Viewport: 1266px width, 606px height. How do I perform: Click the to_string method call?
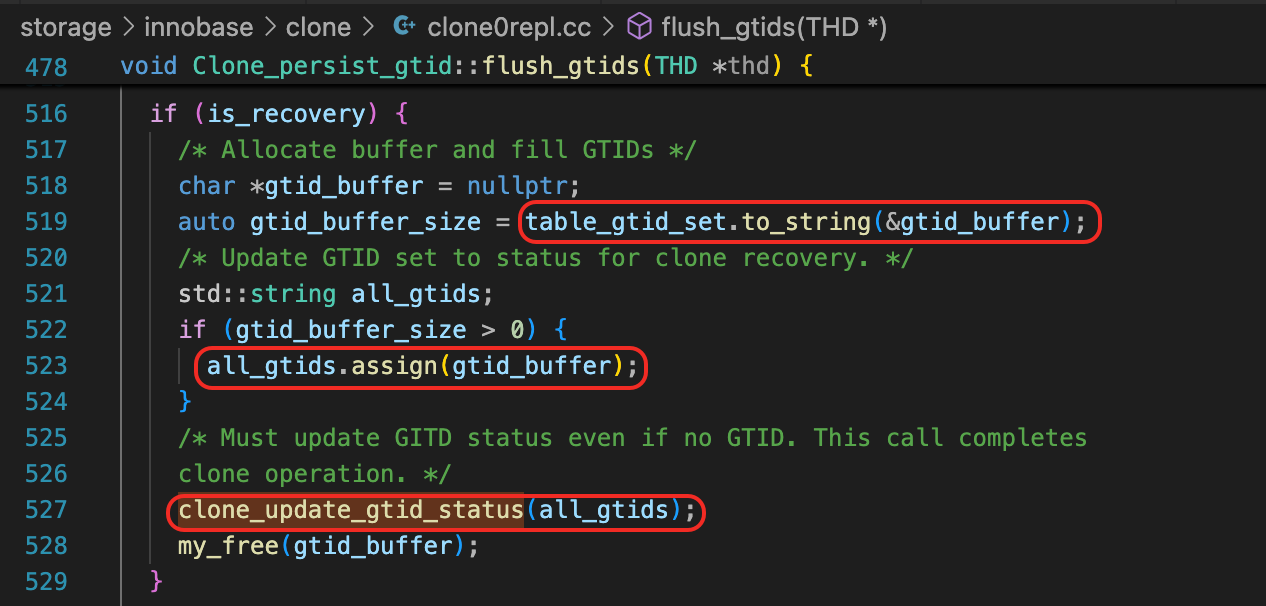point(792,222)
